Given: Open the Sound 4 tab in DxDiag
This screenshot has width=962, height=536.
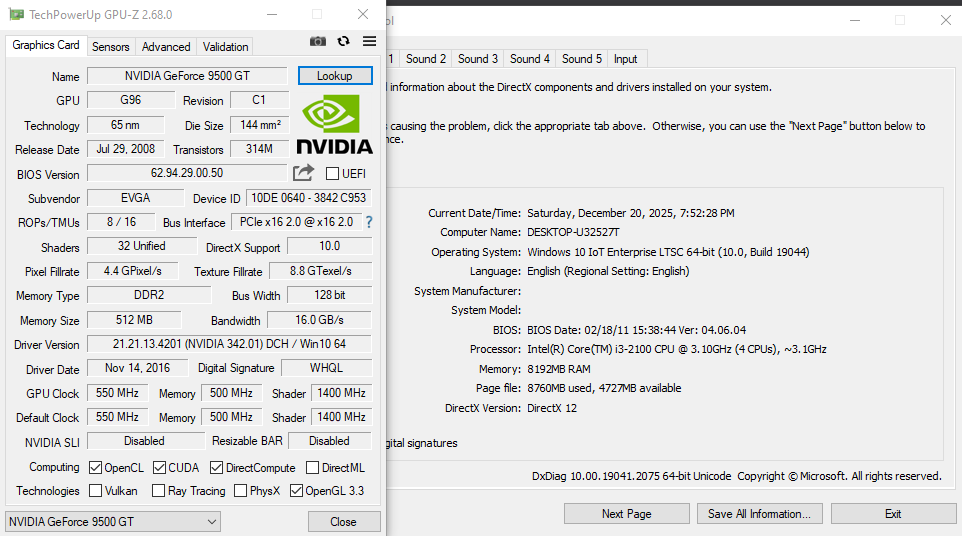Looking at the screenshot, I should coord(530,59).
